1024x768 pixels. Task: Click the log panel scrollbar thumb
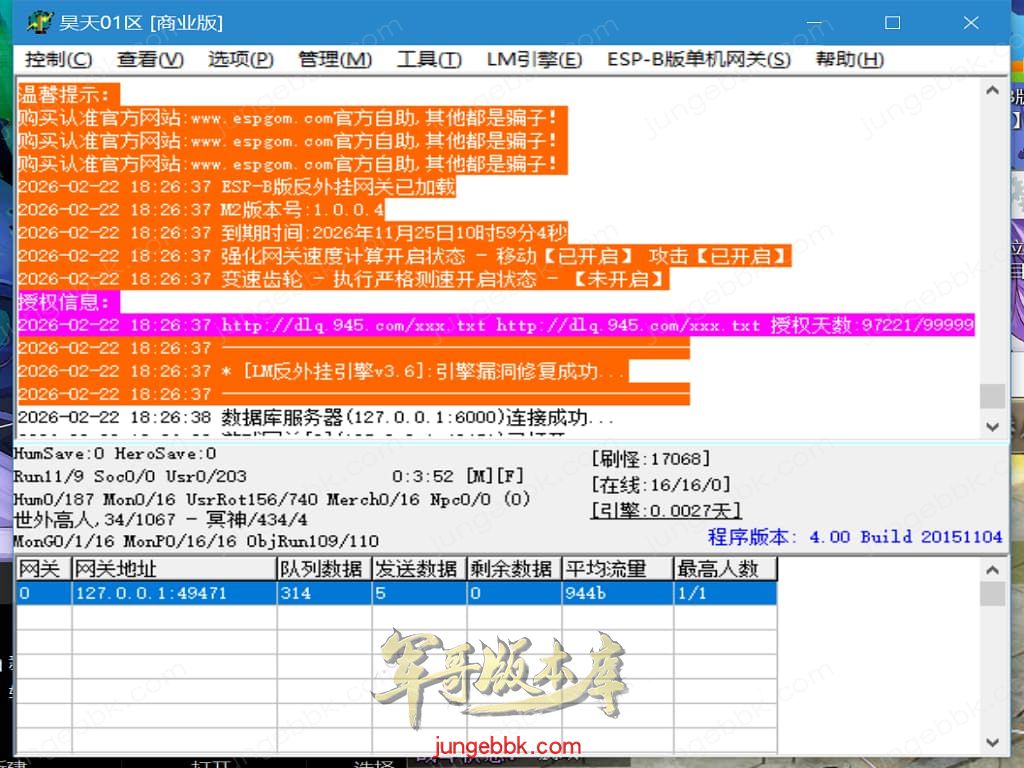tap(992, 396)
